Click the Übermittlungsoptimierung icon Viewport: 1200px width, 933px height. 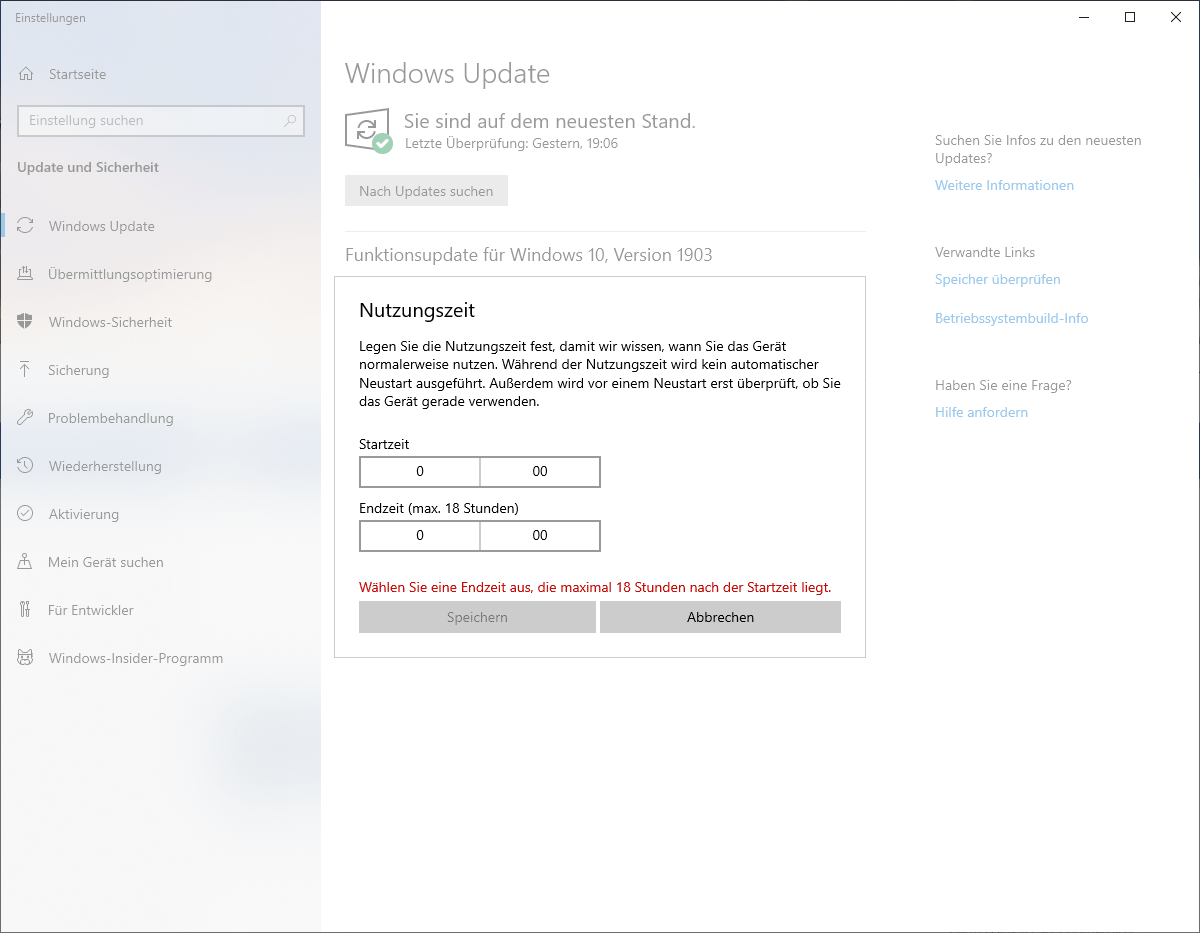click(x=26, y=274)
